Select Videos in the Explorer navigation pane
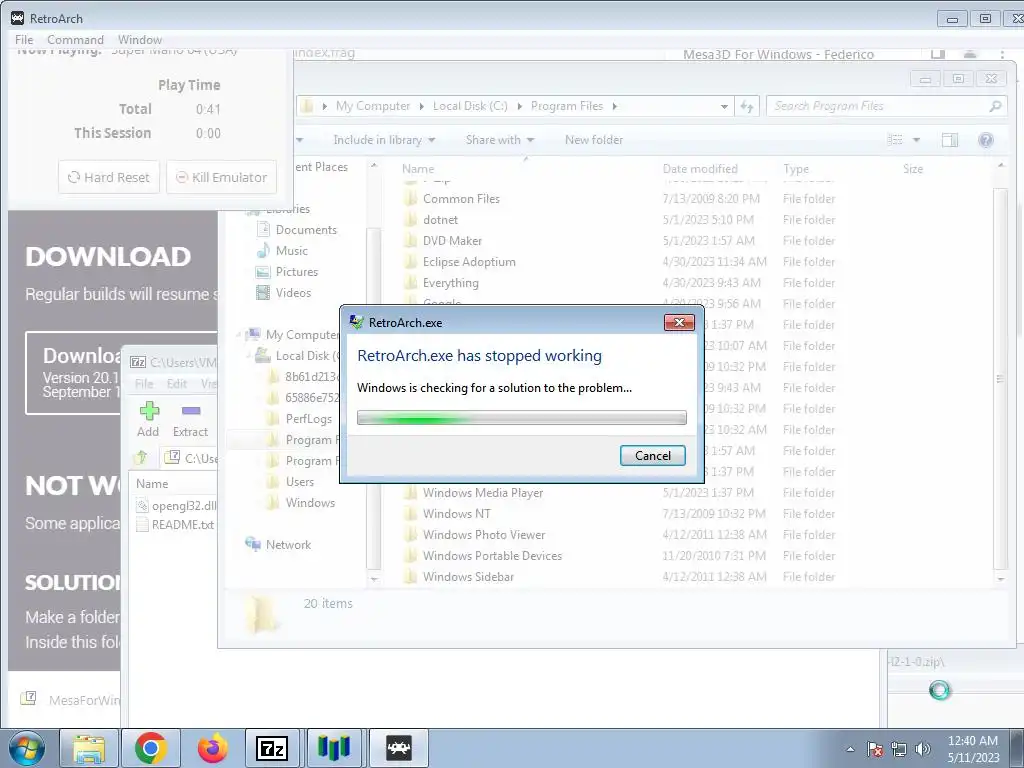The image size is (1024, 768). click(284, 293)
